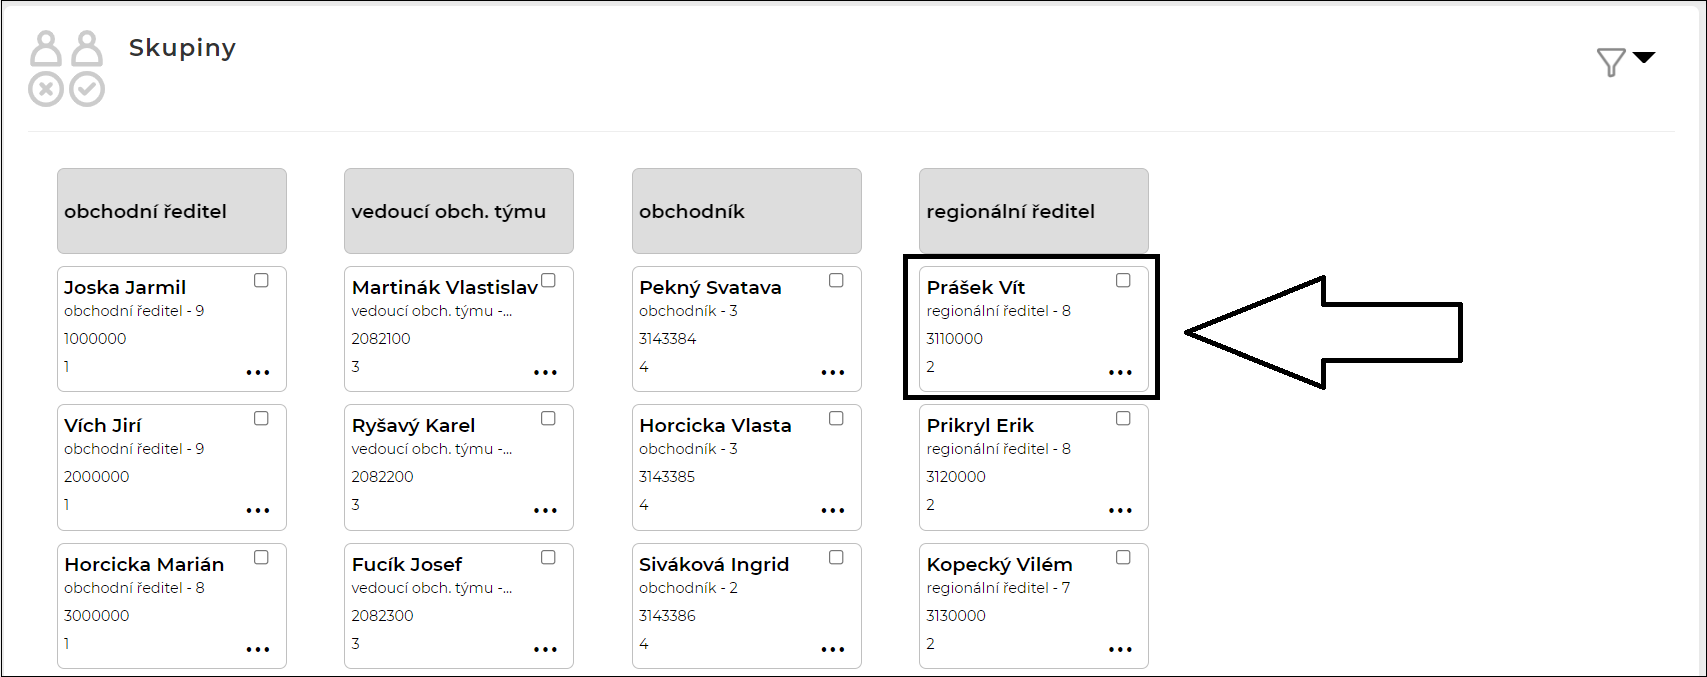Viewport: 1707px width, 677px height.
Task: Open three-dots menu on Pekný Svatava card
Action: click(x=833, y=373)
